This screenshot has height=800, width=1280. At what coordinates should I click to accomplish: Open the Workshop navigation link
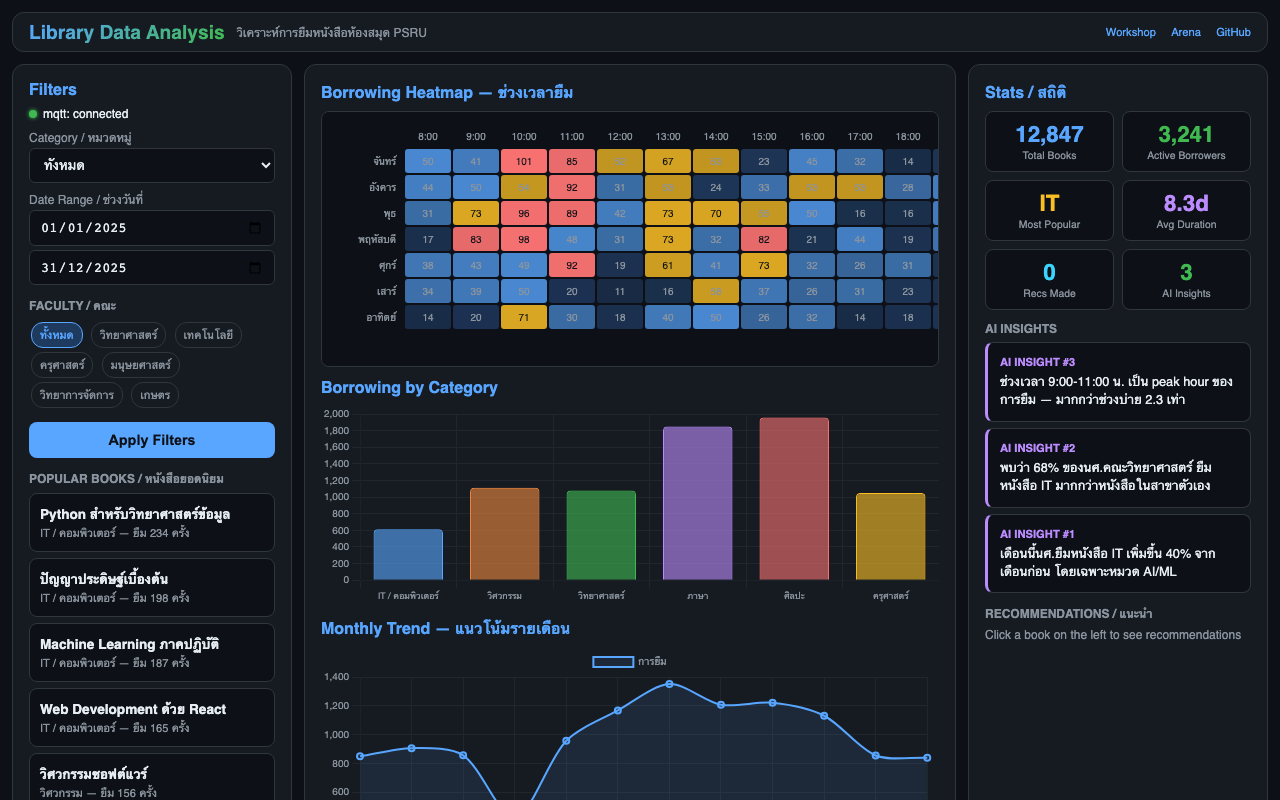[1130, 32]
